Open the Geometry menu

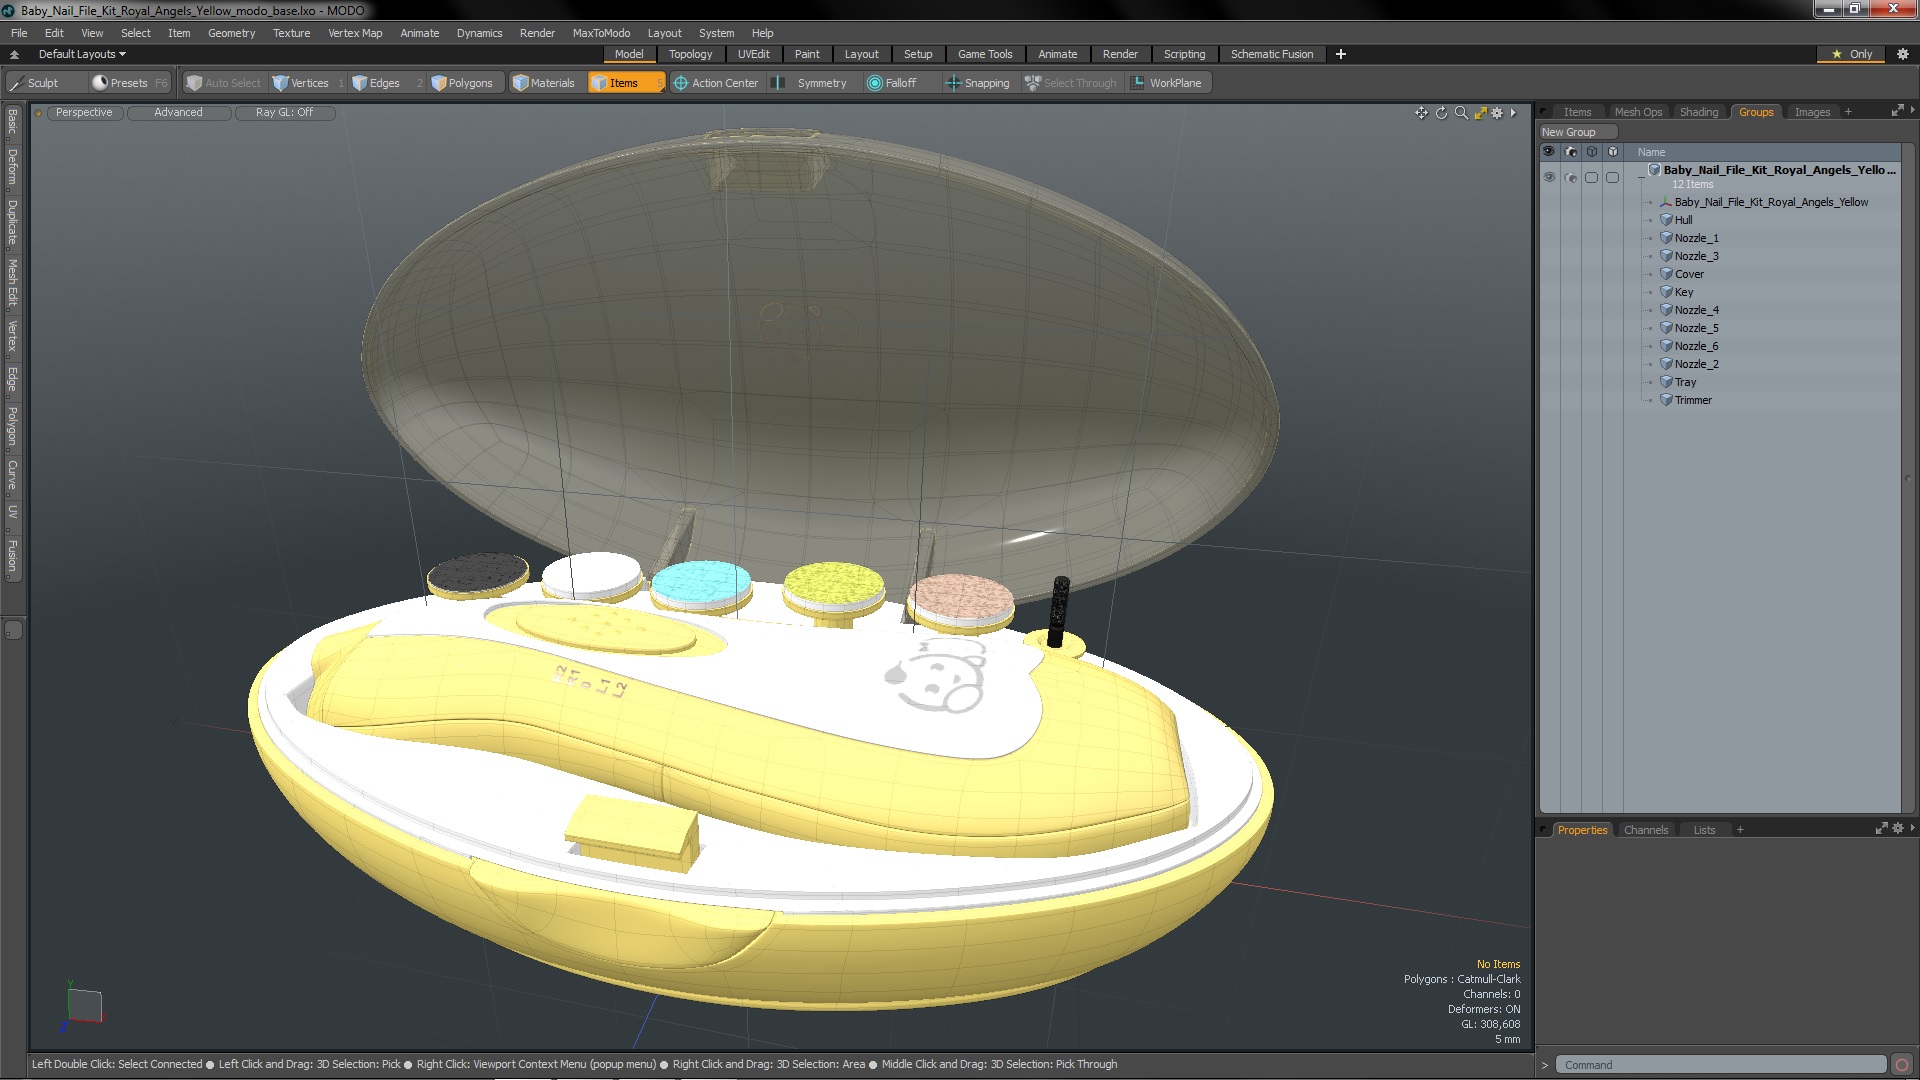(231, 33)
